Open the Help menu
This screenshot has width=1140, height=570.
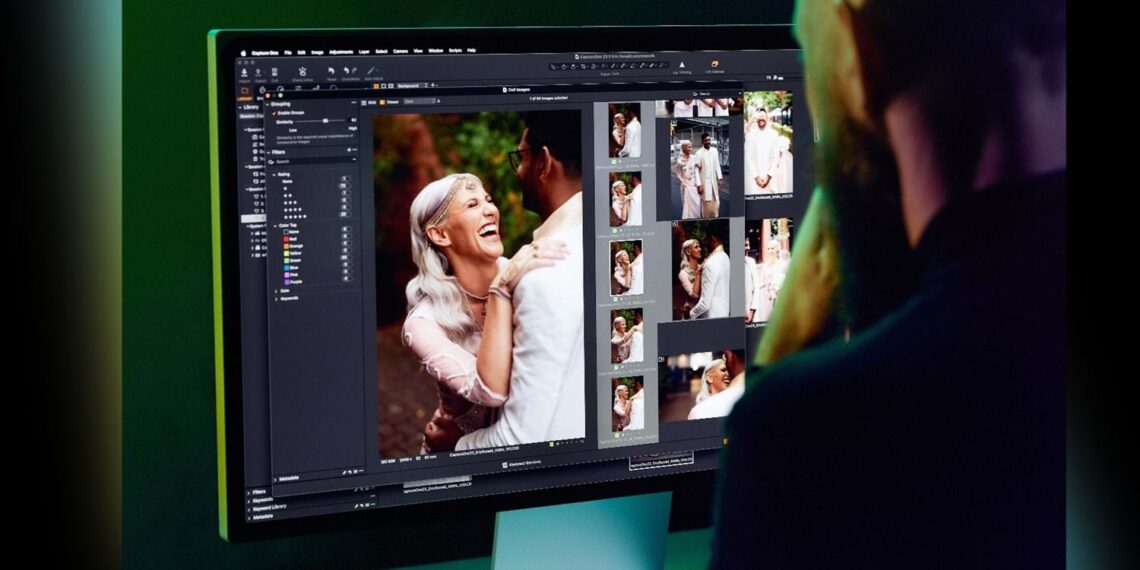click(471, 51)
